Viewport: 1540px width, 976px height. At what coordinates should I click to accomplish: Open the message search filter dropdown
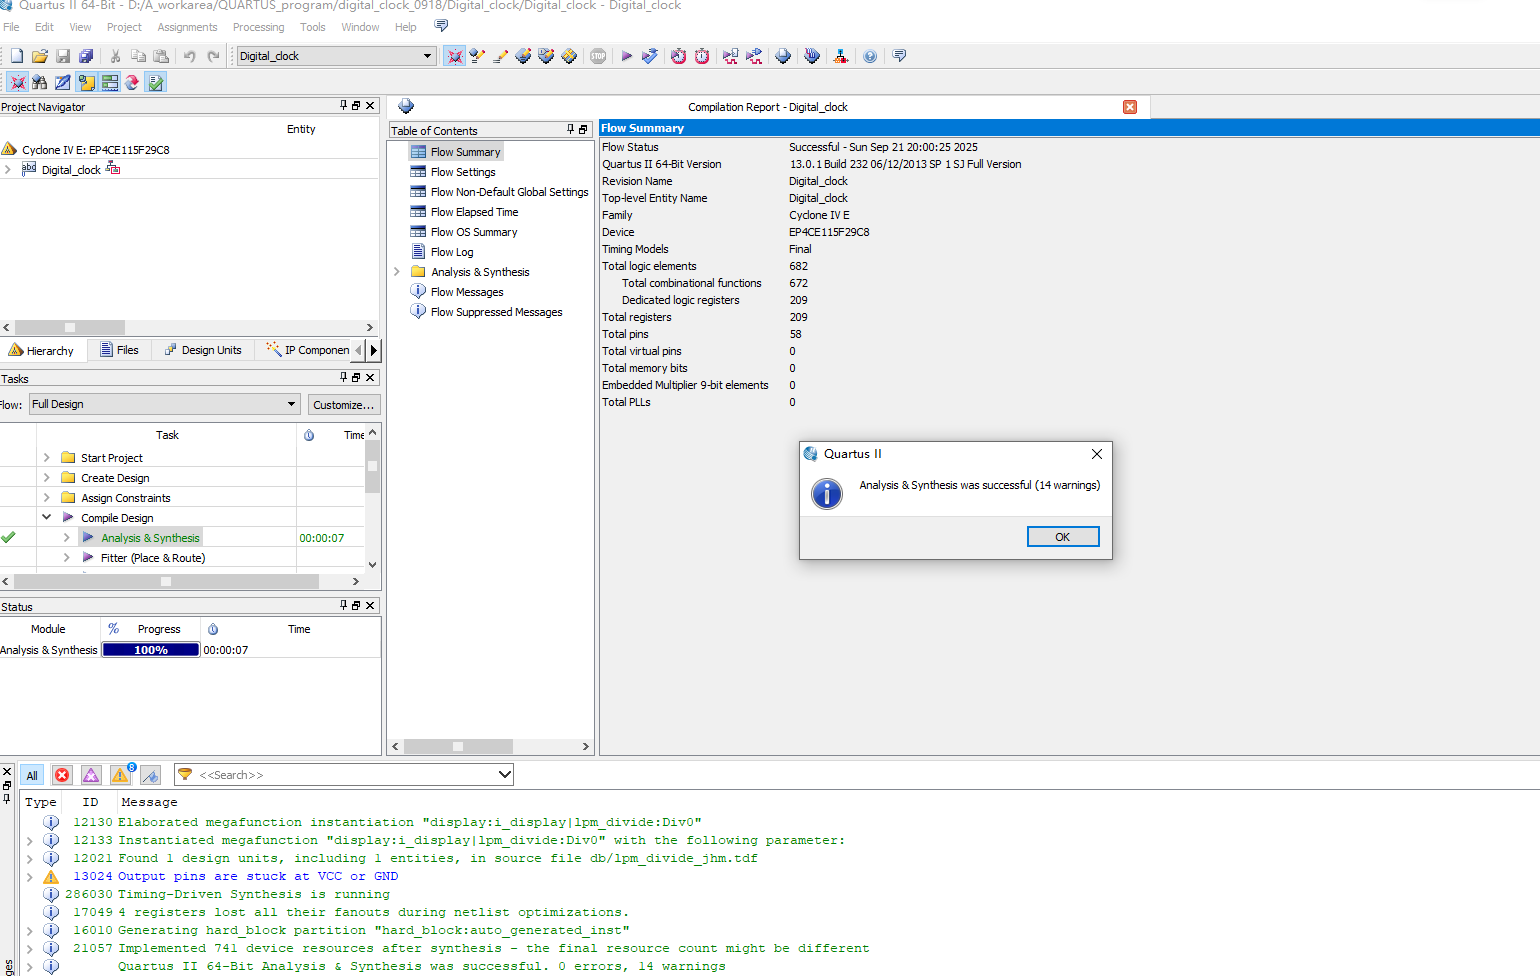click(505, 774)
